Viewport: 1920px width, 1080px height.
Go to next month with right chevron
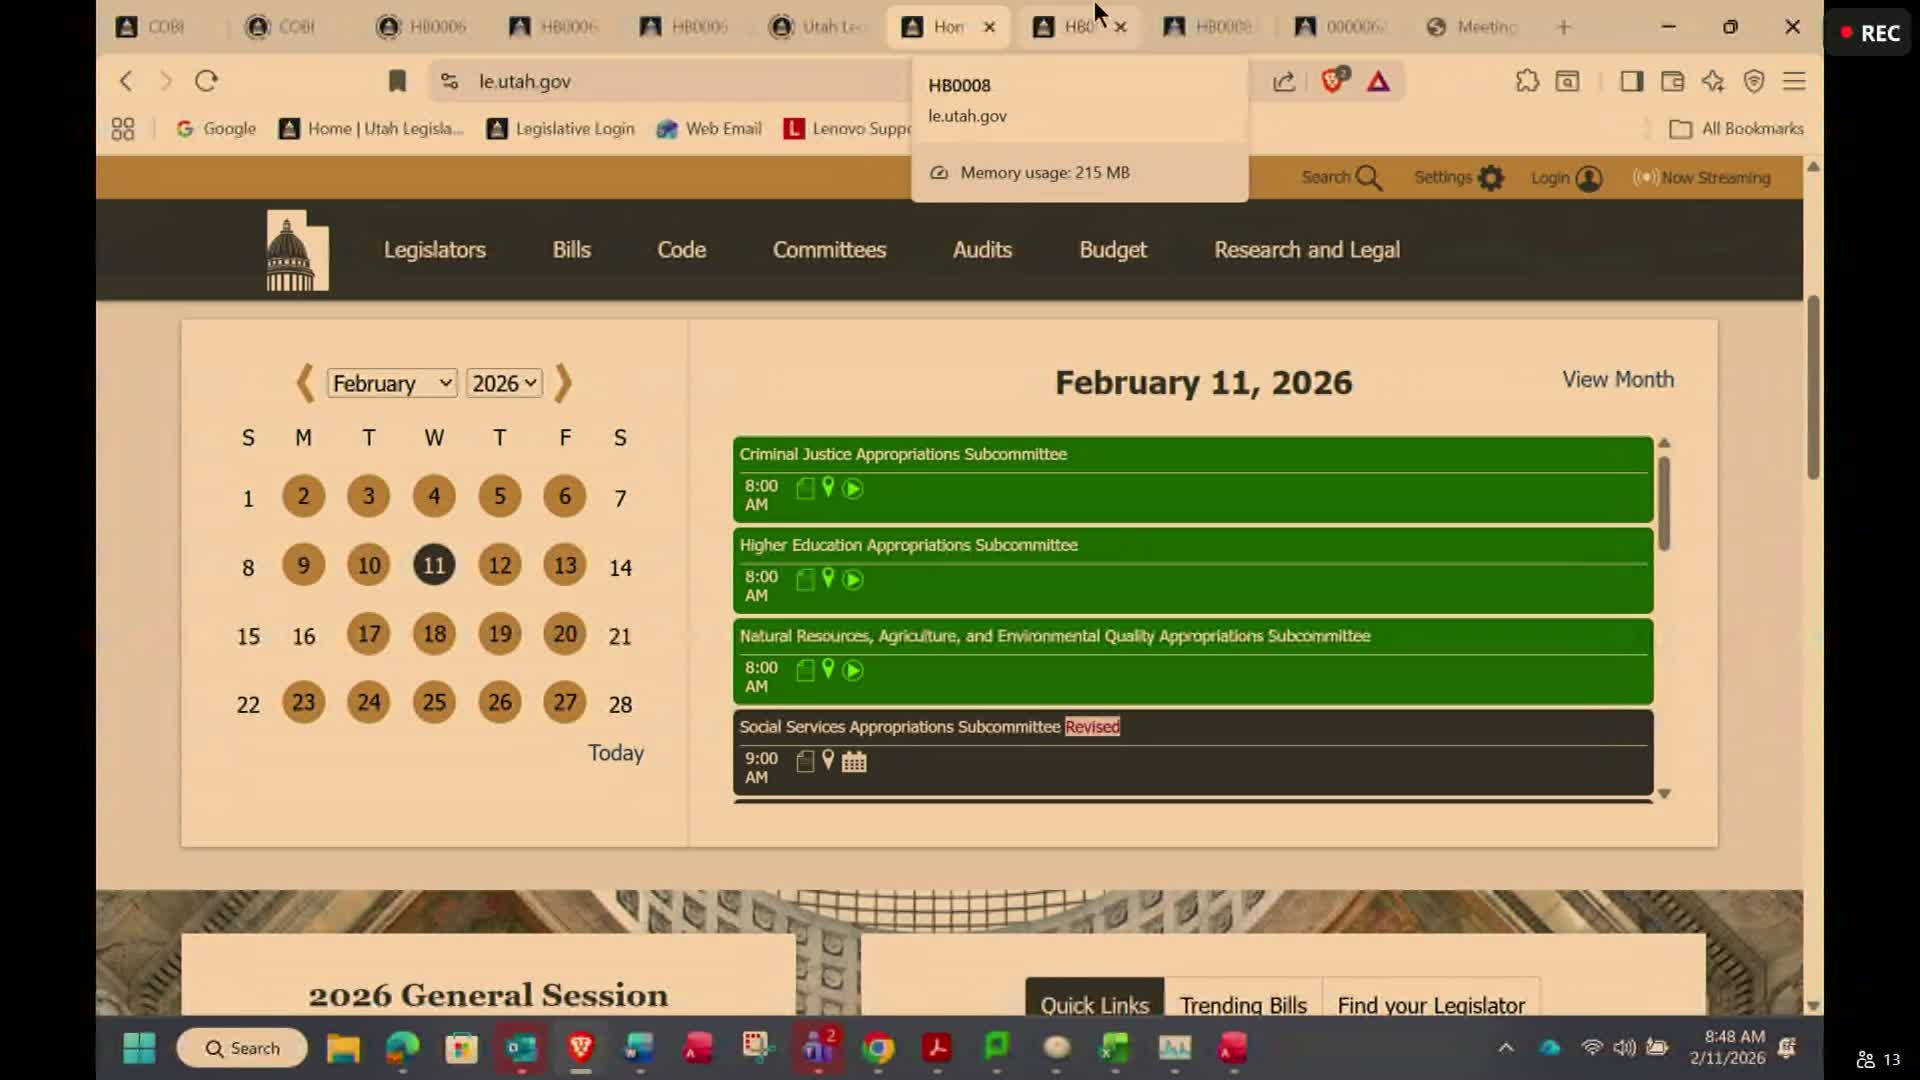tap(563, 383)
